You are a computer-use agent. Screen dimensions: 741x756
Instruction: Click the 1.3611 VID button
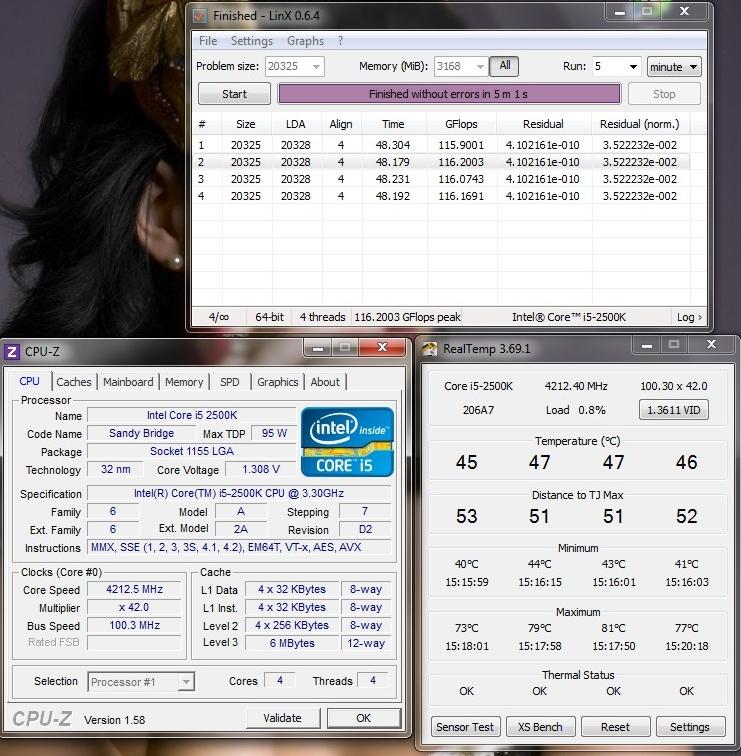click(674, 410)
